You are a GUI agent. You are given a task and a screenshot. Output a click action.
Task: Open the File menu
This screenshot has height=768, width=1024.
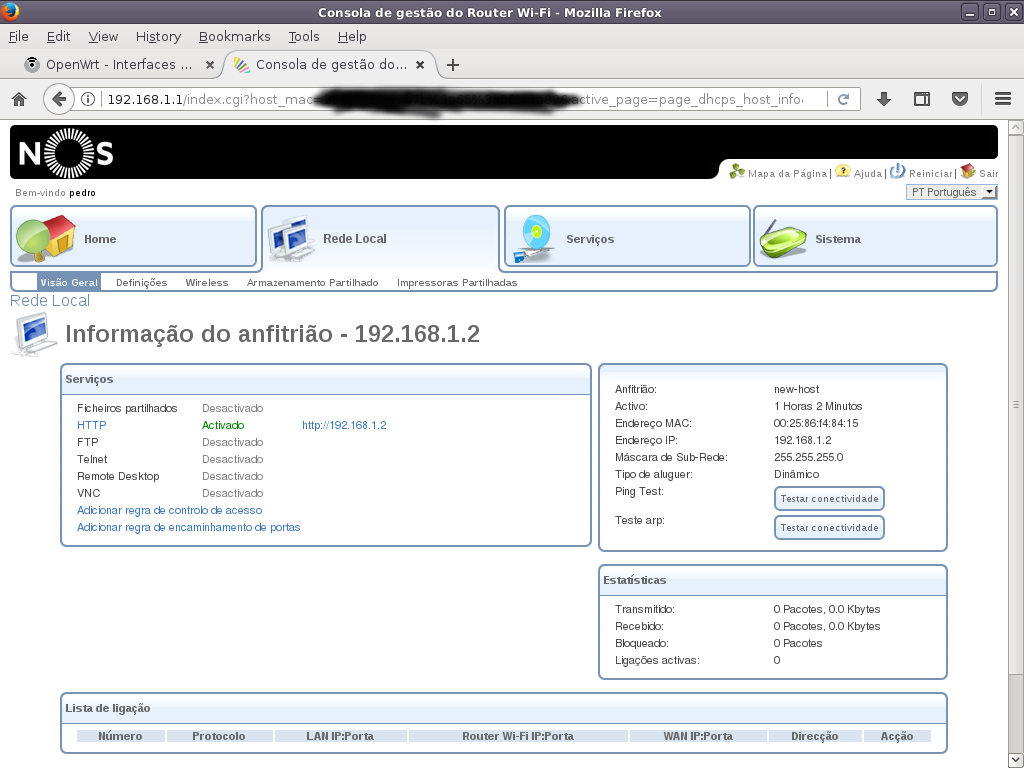pyautogui.click(x=18, y=37)
